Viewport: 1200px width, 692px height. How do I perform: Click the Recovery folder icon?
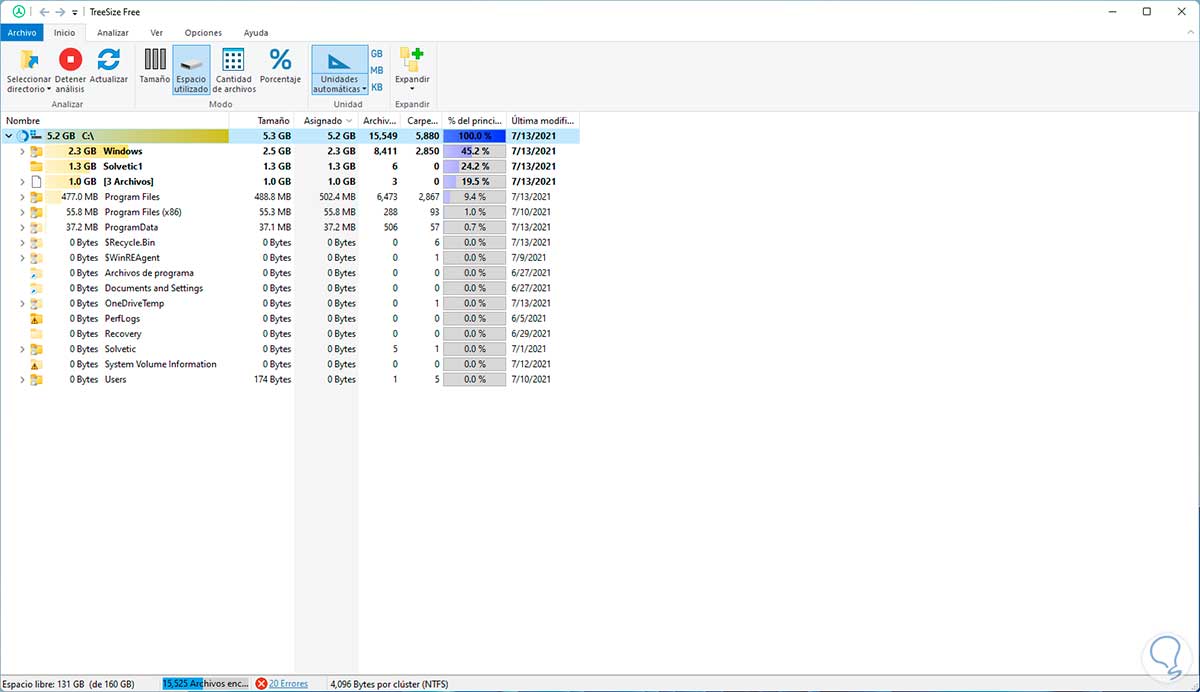tap(36, 334)
